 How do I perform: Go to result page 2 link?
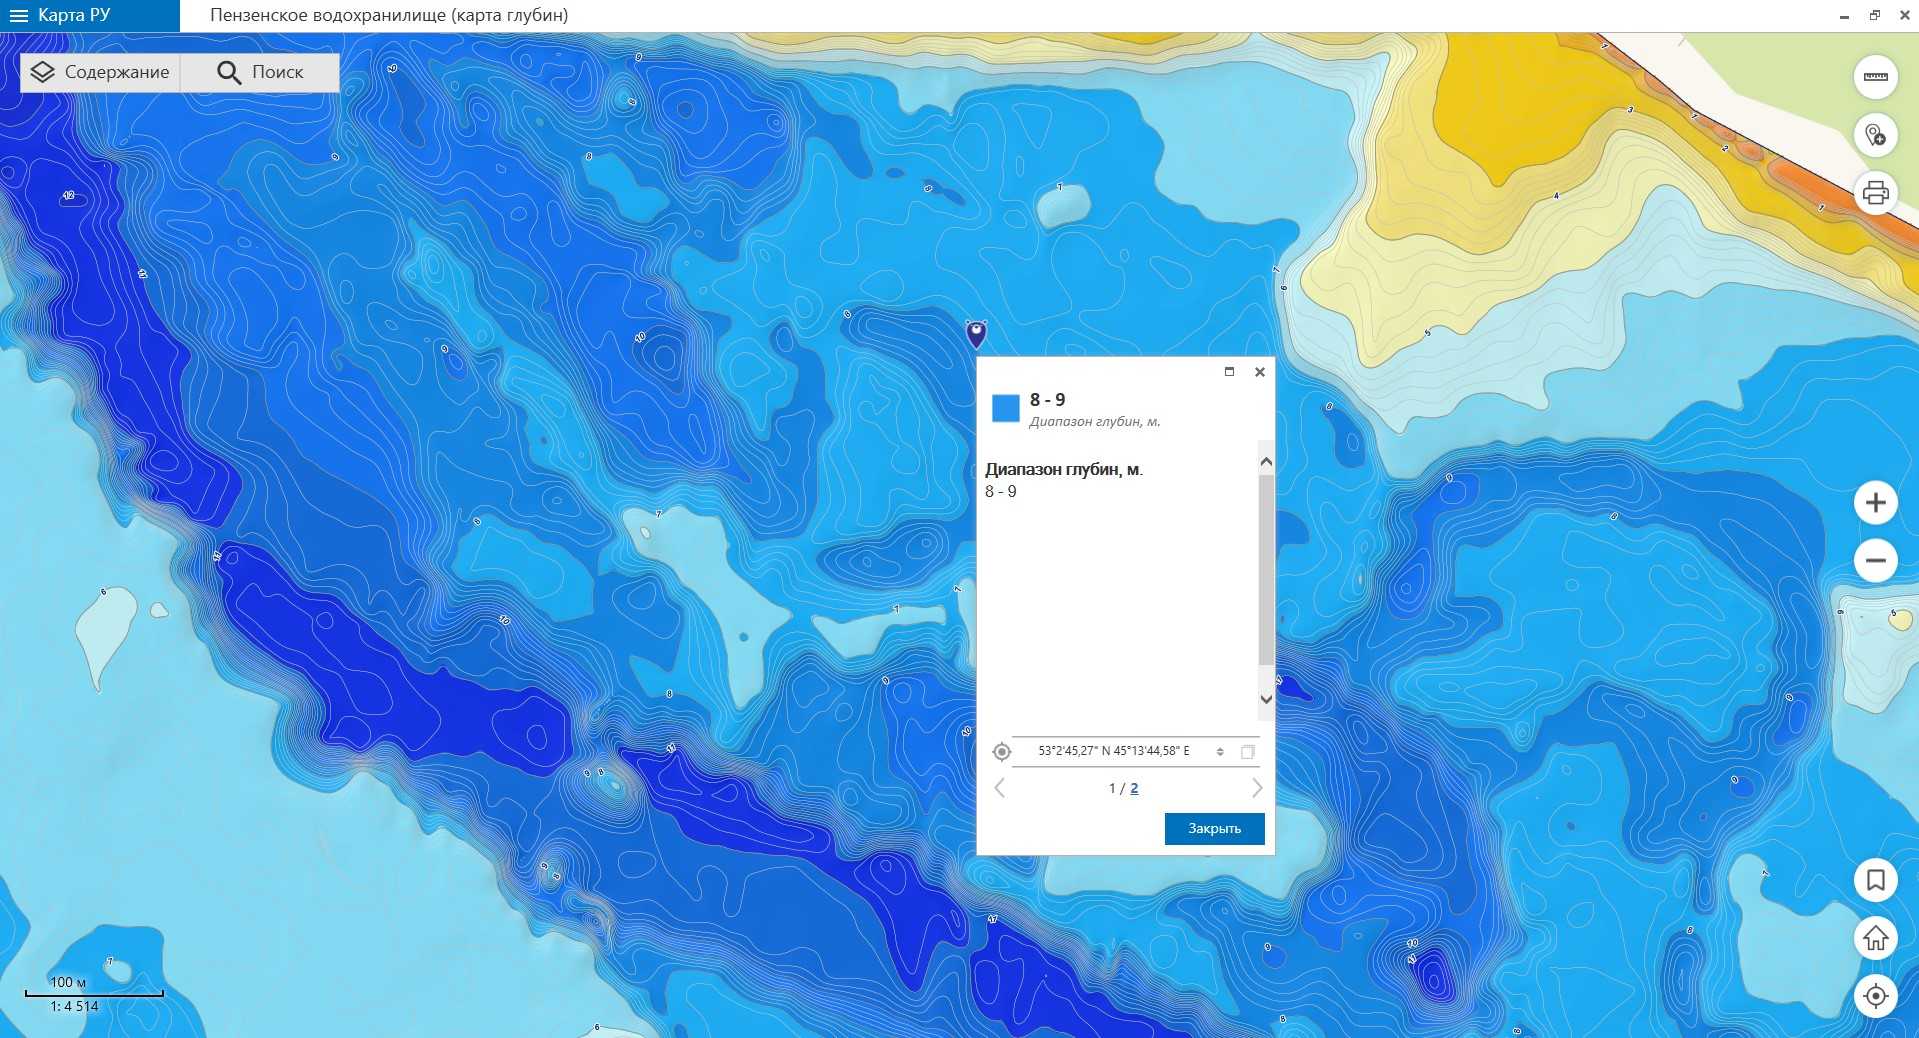coord(1134,788)
